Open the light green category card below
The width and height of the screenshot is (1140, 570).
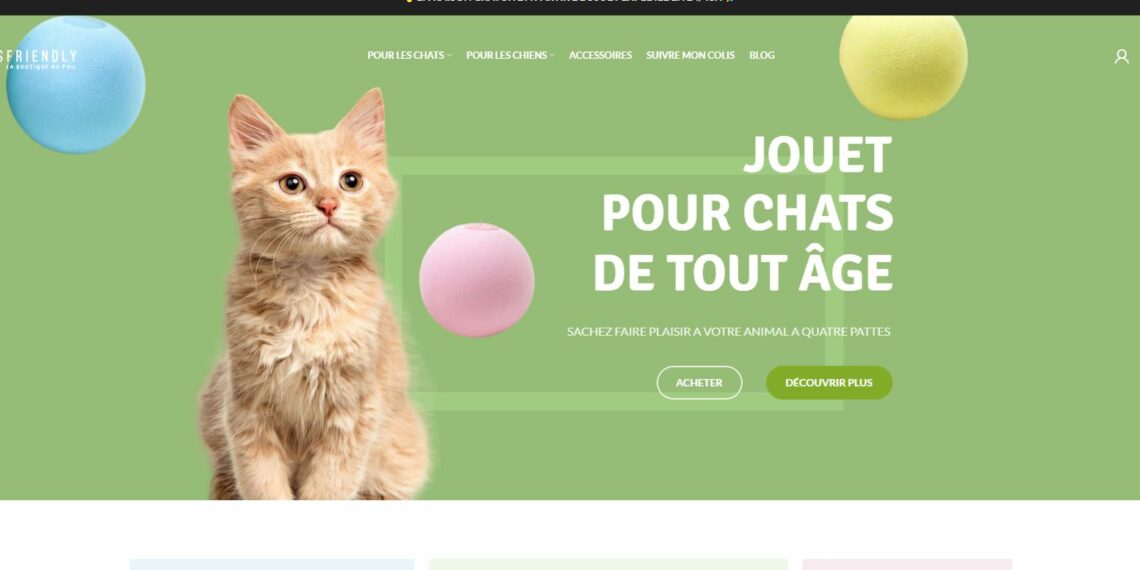click(x=608, y=564)
